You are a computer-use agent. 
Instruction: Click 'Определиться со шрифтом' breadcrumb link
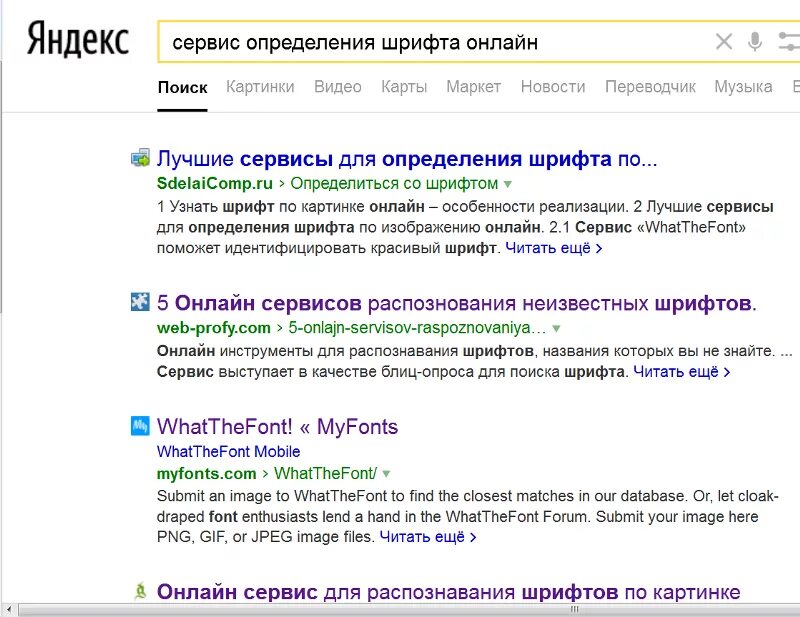tap(394, 183)
